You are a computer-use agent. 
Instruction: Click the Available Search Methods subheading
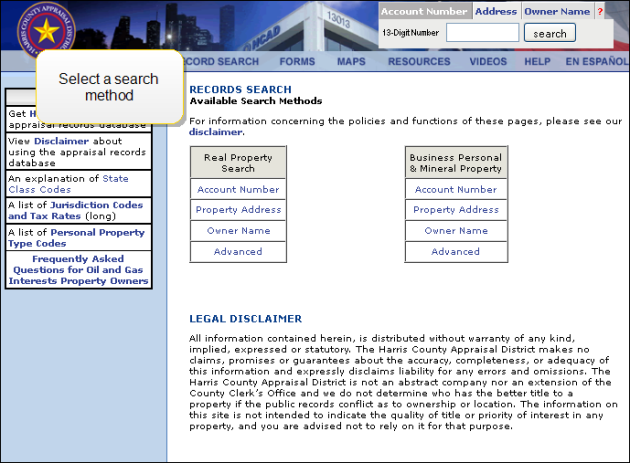point(256,101)
